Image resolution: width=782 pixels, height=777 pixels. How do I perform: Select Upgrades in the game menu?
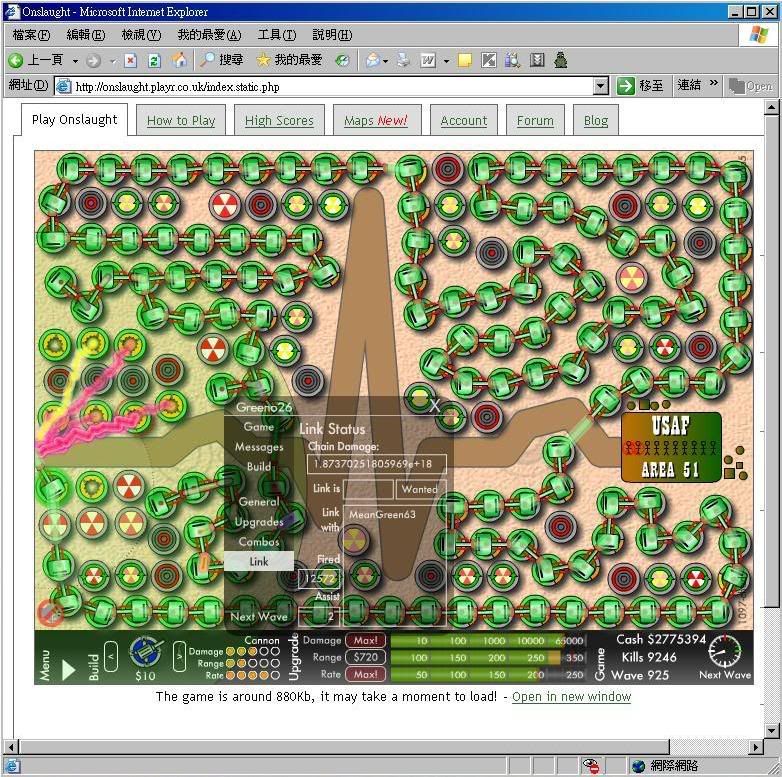[x=259, y=522]
